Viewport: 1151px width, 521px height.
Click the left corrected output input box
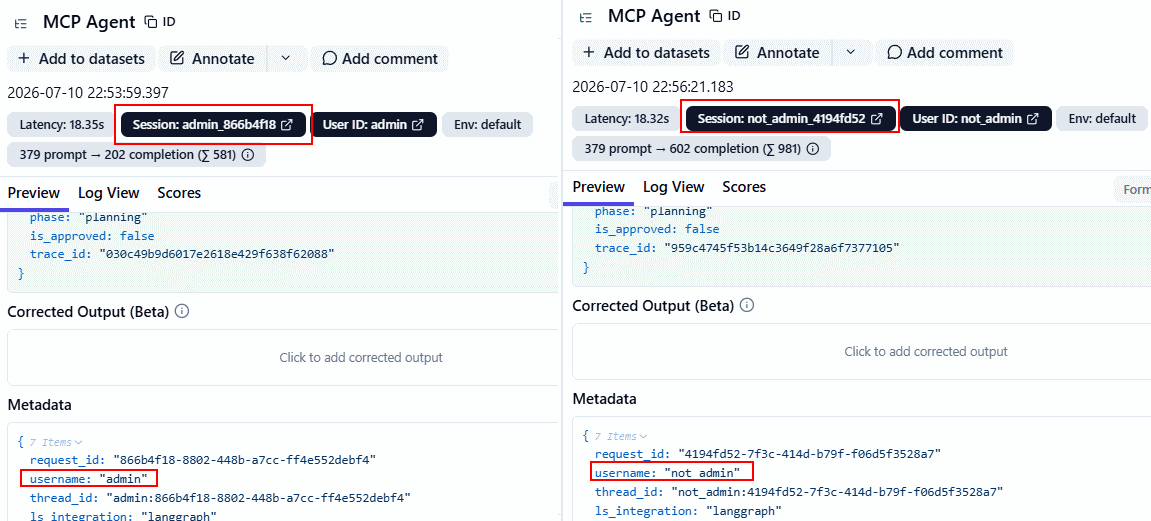[x=283, y=357]
